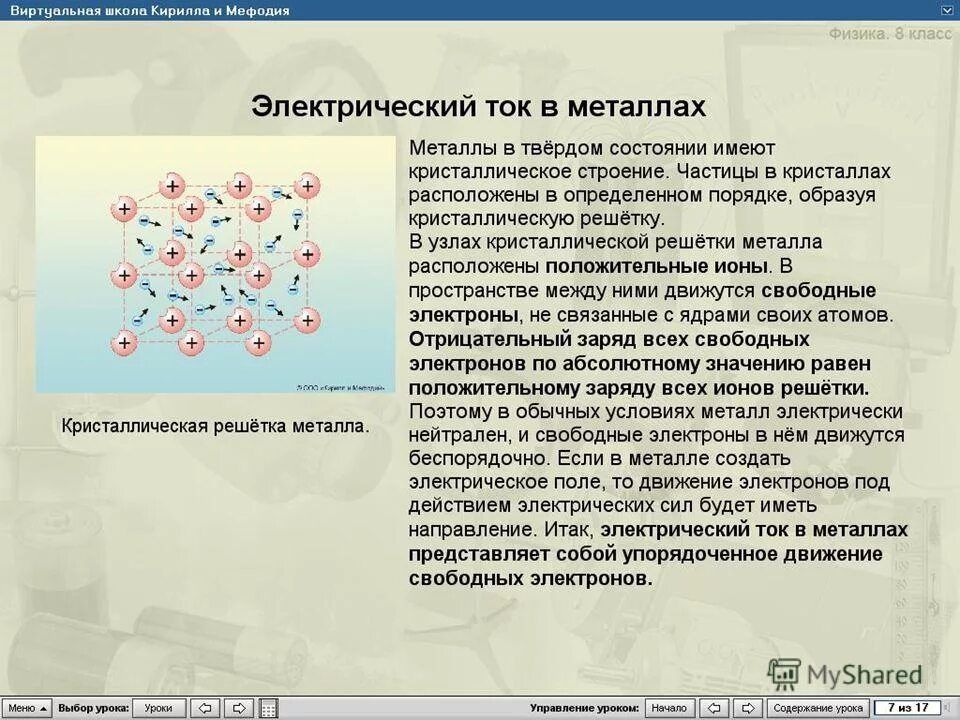Open the Меню dropdown button
Image resolution: width=960 pixels, height=720 pixels.
click(26, 708)
